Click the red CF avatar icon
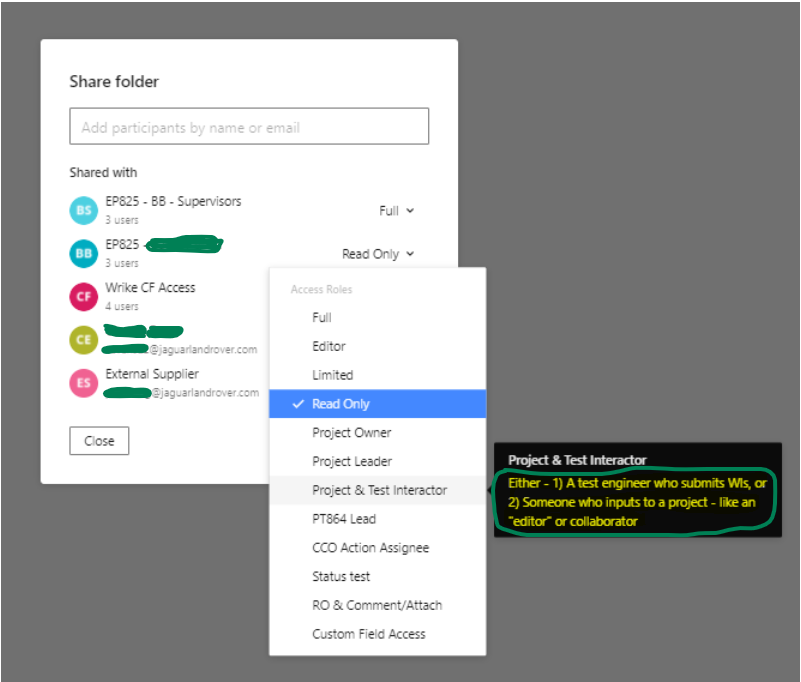 click(x=83, y=297)
